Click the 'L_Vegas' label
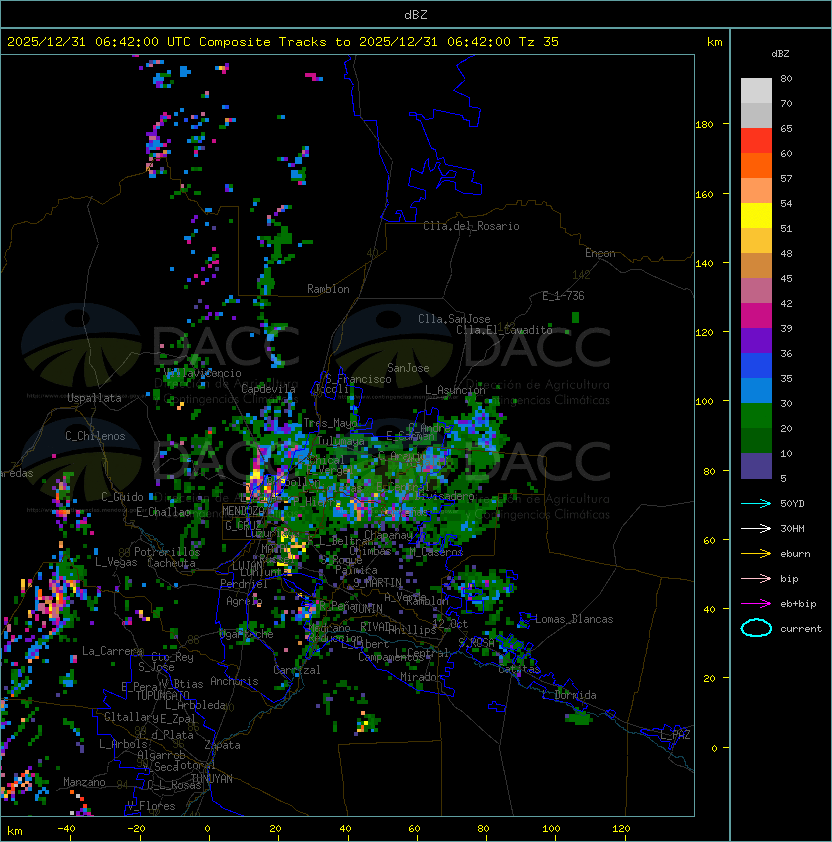Viewport: 832px width, 842px height. pos(116,562)
